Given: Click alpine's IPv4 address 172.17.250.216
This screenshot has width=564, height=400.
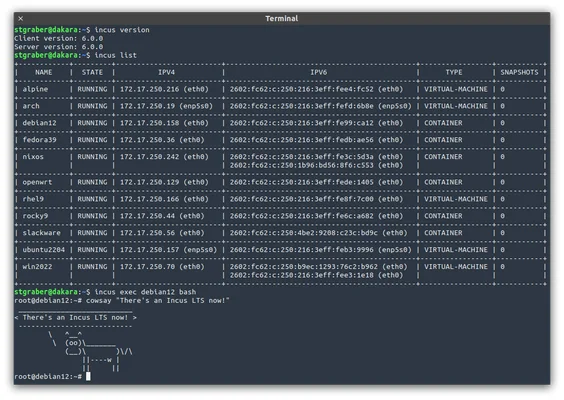Looking at the screenshot, I should pos(150,89).
